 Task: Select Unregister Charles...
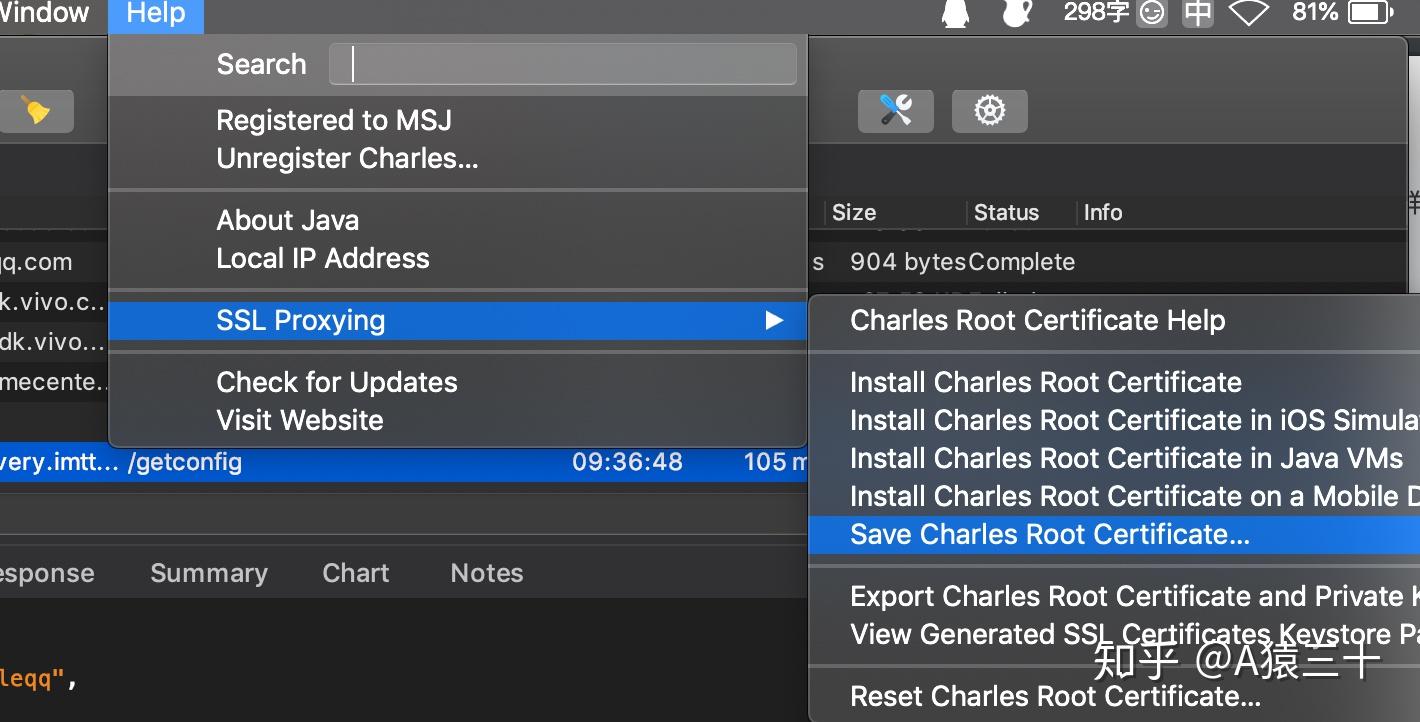point(457,158)
